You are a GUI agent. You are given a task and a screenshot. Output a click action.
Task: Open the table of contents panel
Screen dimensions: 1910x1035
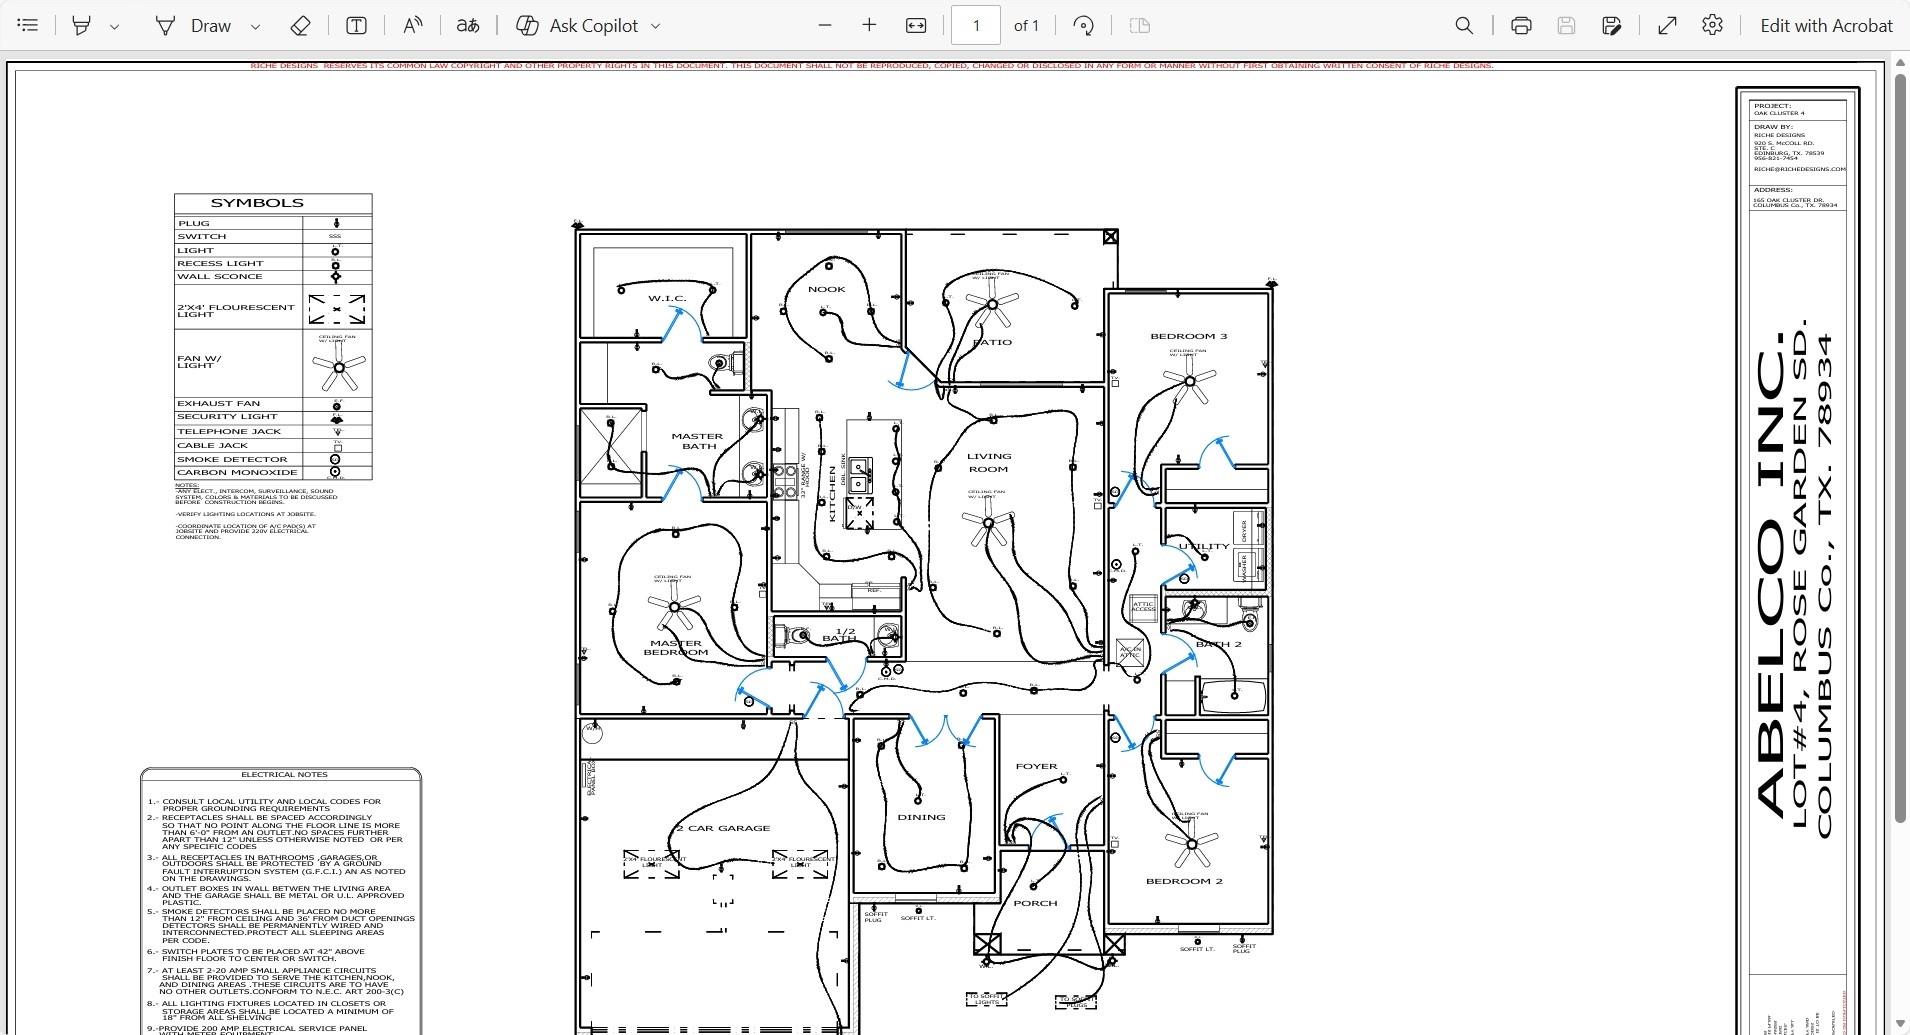click(x=28, y=26)
